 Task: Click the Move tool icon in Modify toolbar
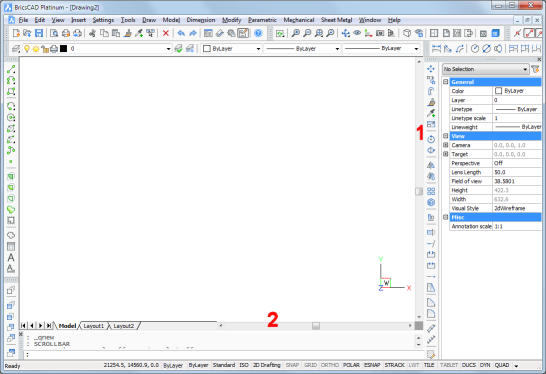(431, 69)
